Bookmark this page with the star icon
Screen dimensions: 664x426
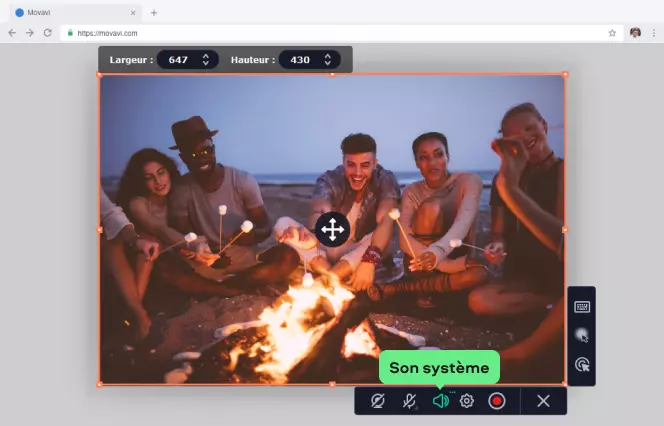point(612,33)
